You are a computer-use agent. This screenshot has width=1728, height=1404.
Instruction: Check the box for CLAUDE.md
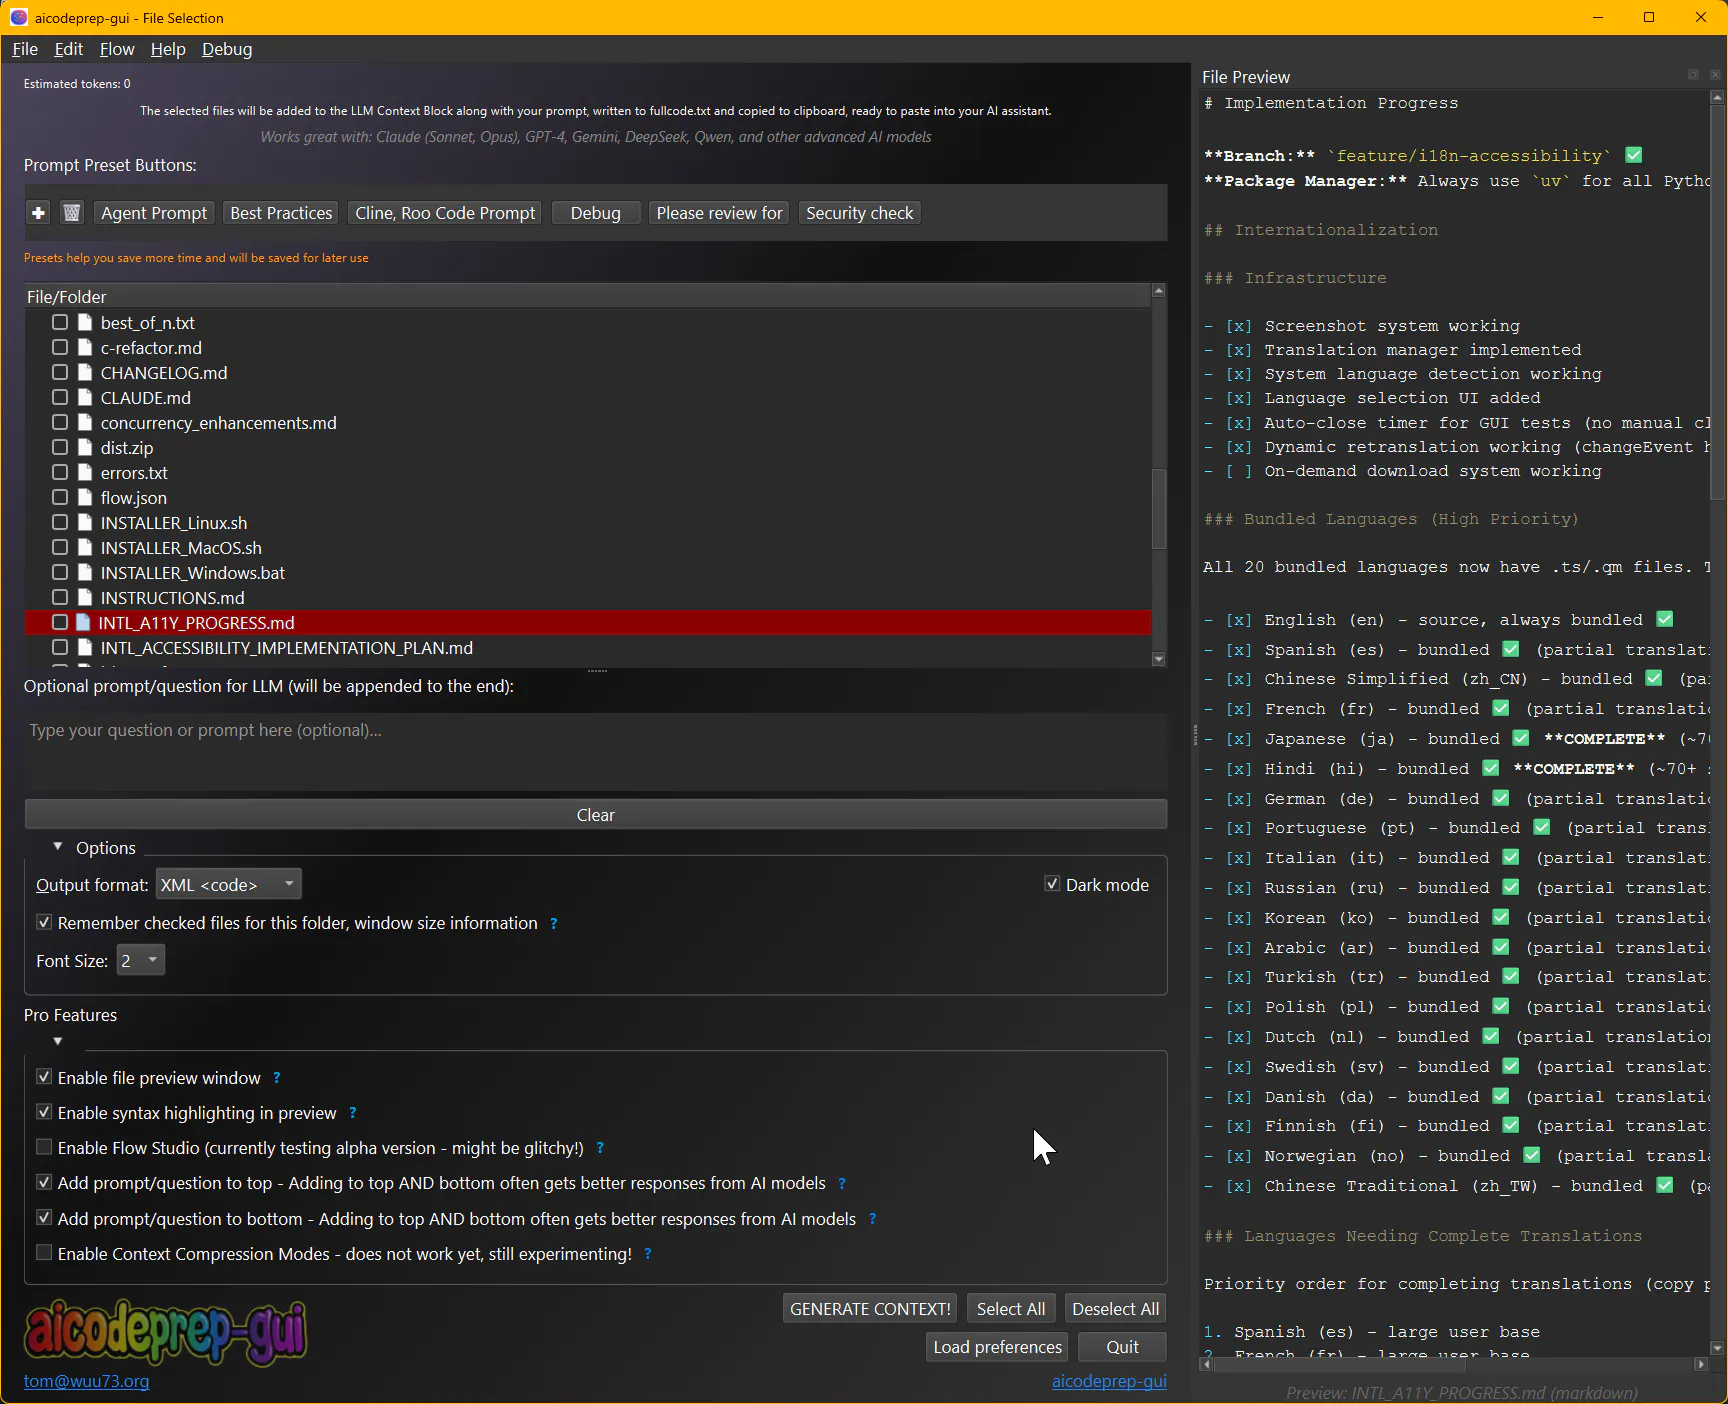(x=60, y=397)
